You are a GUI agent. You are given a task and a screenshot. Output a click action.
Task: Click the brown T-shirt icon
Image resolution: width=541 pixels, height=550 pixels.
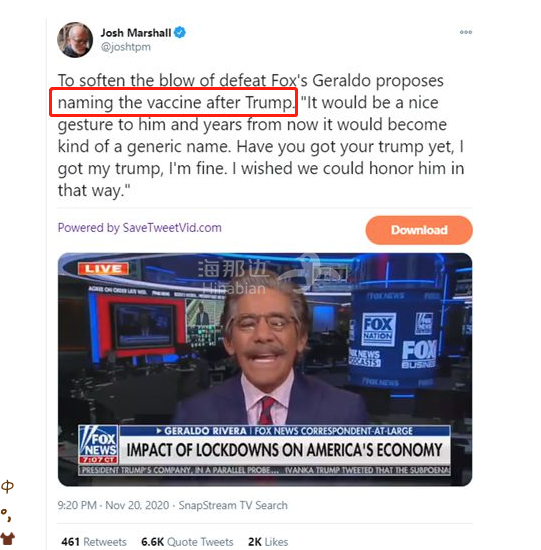point(7,538)
